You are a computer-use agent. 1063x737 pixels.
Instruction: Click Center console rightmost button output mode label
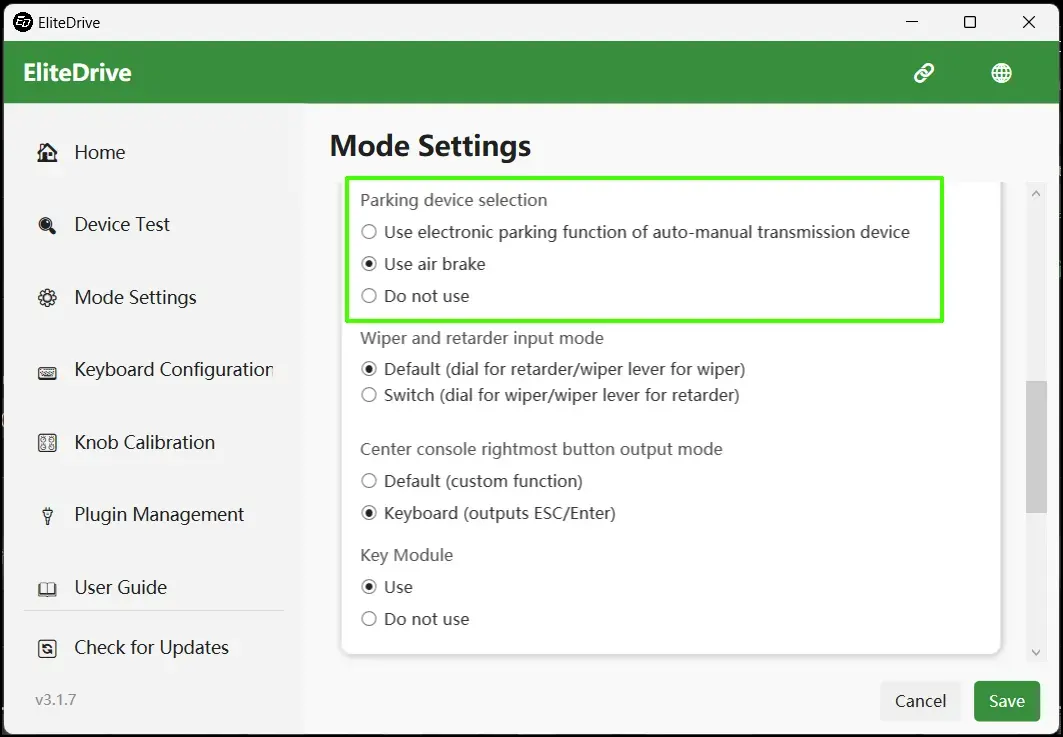[x=541, y=449]
